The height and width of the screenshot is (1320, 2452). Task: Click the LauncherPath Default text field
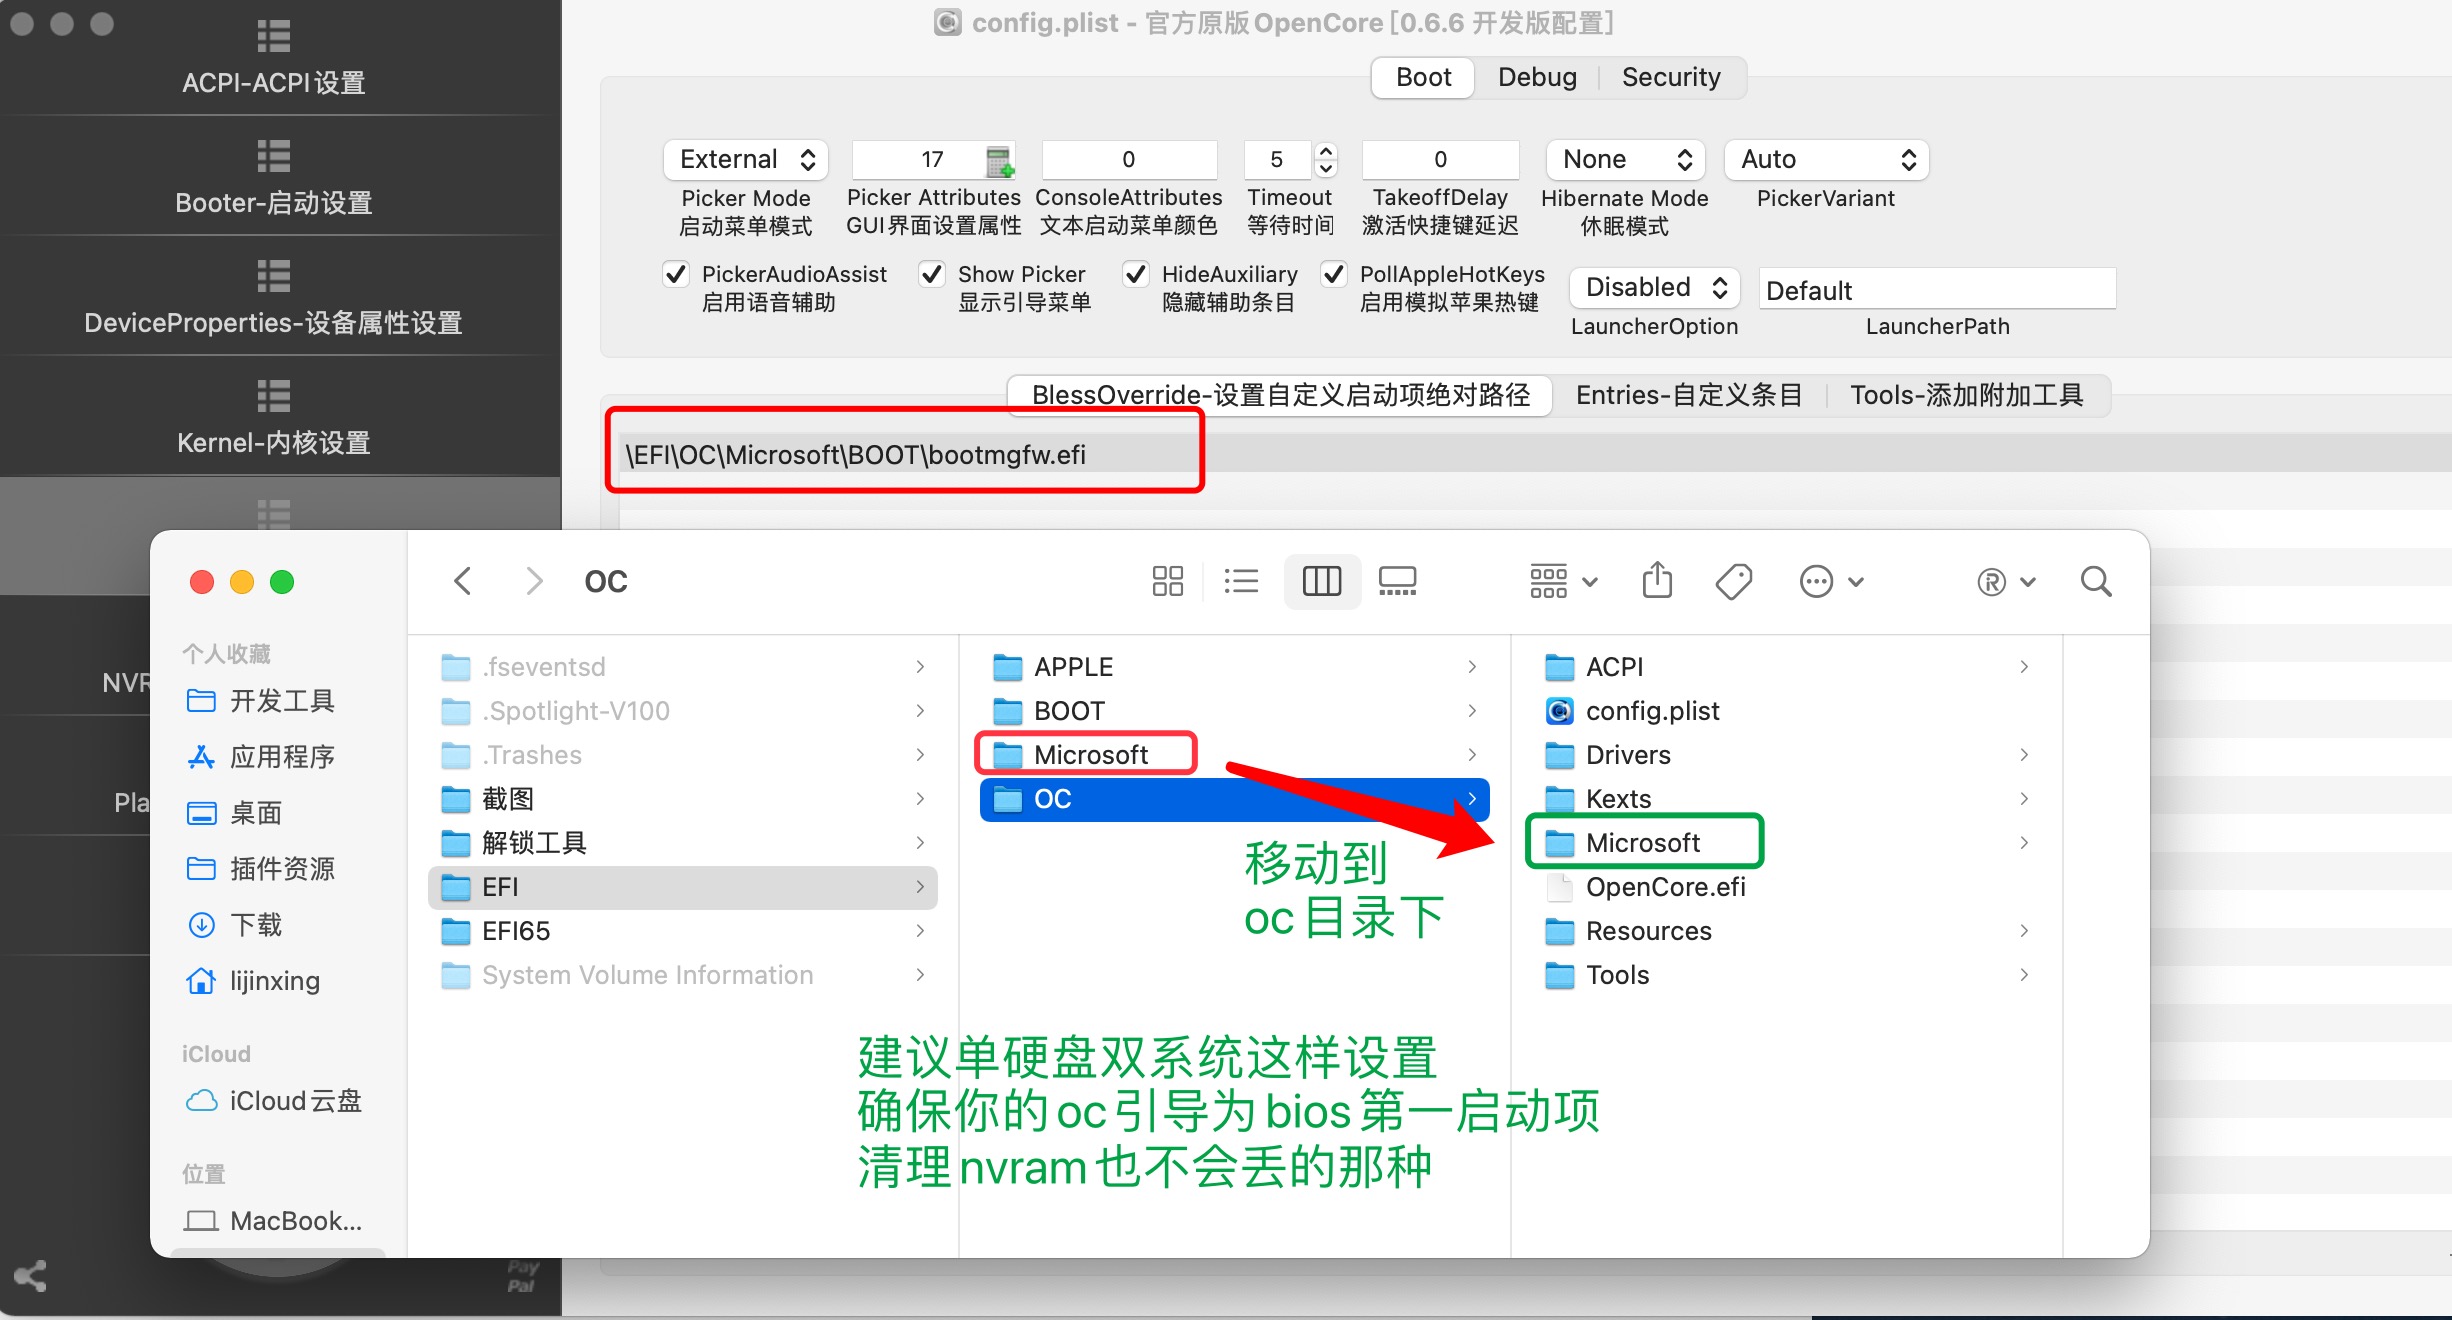[x=1936, y=290]
